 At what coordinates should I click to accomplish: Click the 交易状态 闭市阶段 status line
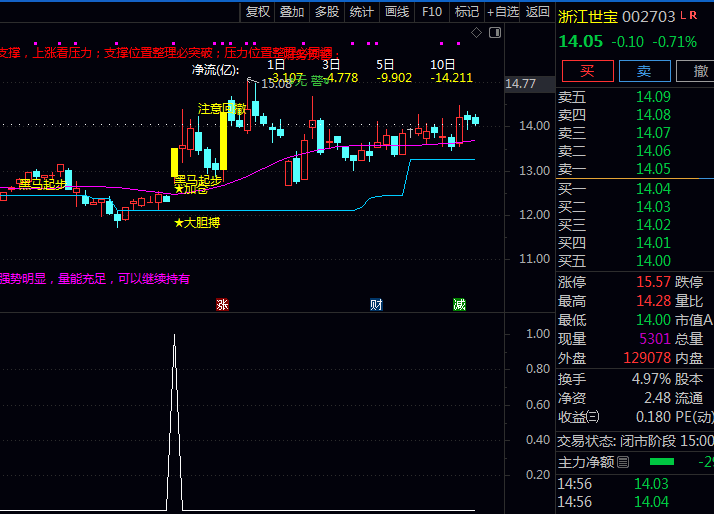click(x=636, y=441)
